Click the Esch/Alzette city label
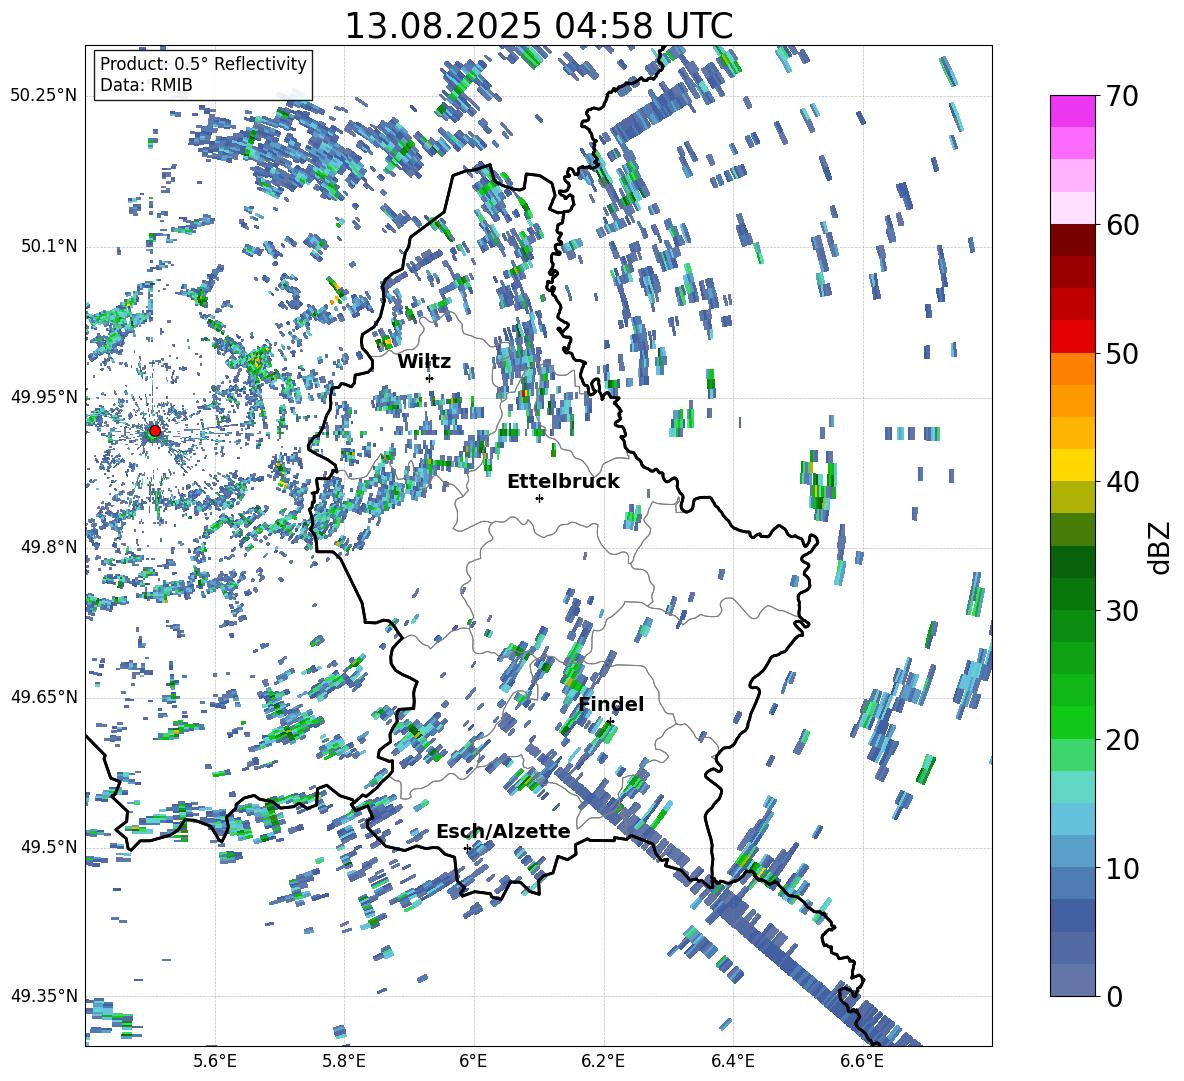The image size is (1184, 1081). (x=503, y=831)
